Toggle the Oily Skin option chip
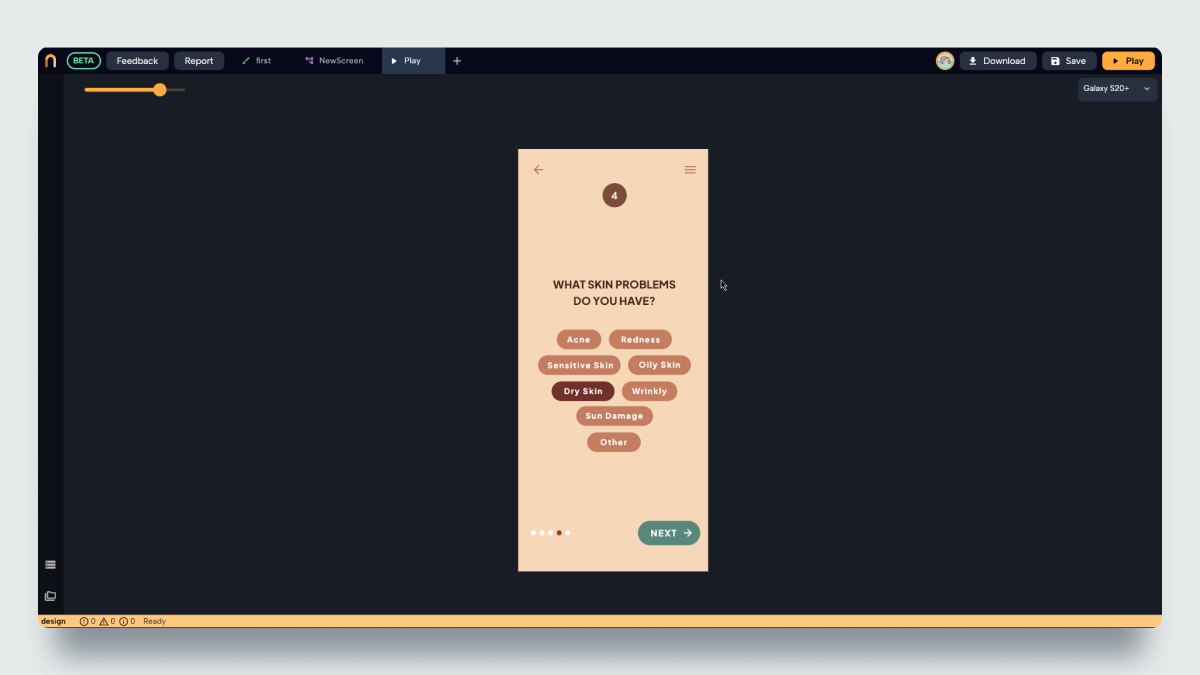The image size is (1200, 675). (659, 365)
